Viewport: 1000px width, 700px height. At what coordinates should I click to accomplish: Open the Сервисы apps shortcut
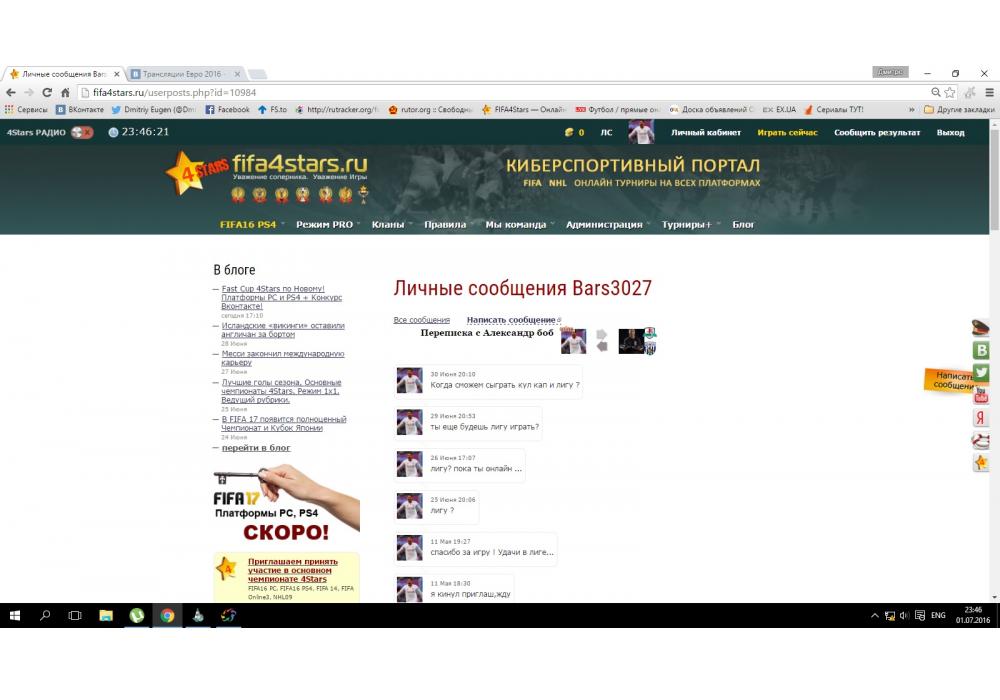pyautogui.click(x=26, y=110)
